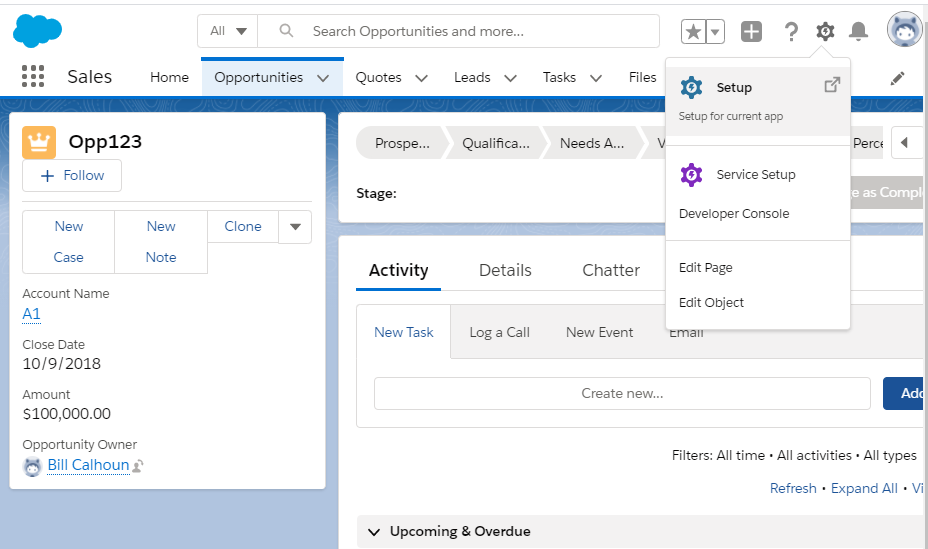928x549 pixels.
Task: Click the New Case button
Action: pyautogui.click(x=69, y=242)
